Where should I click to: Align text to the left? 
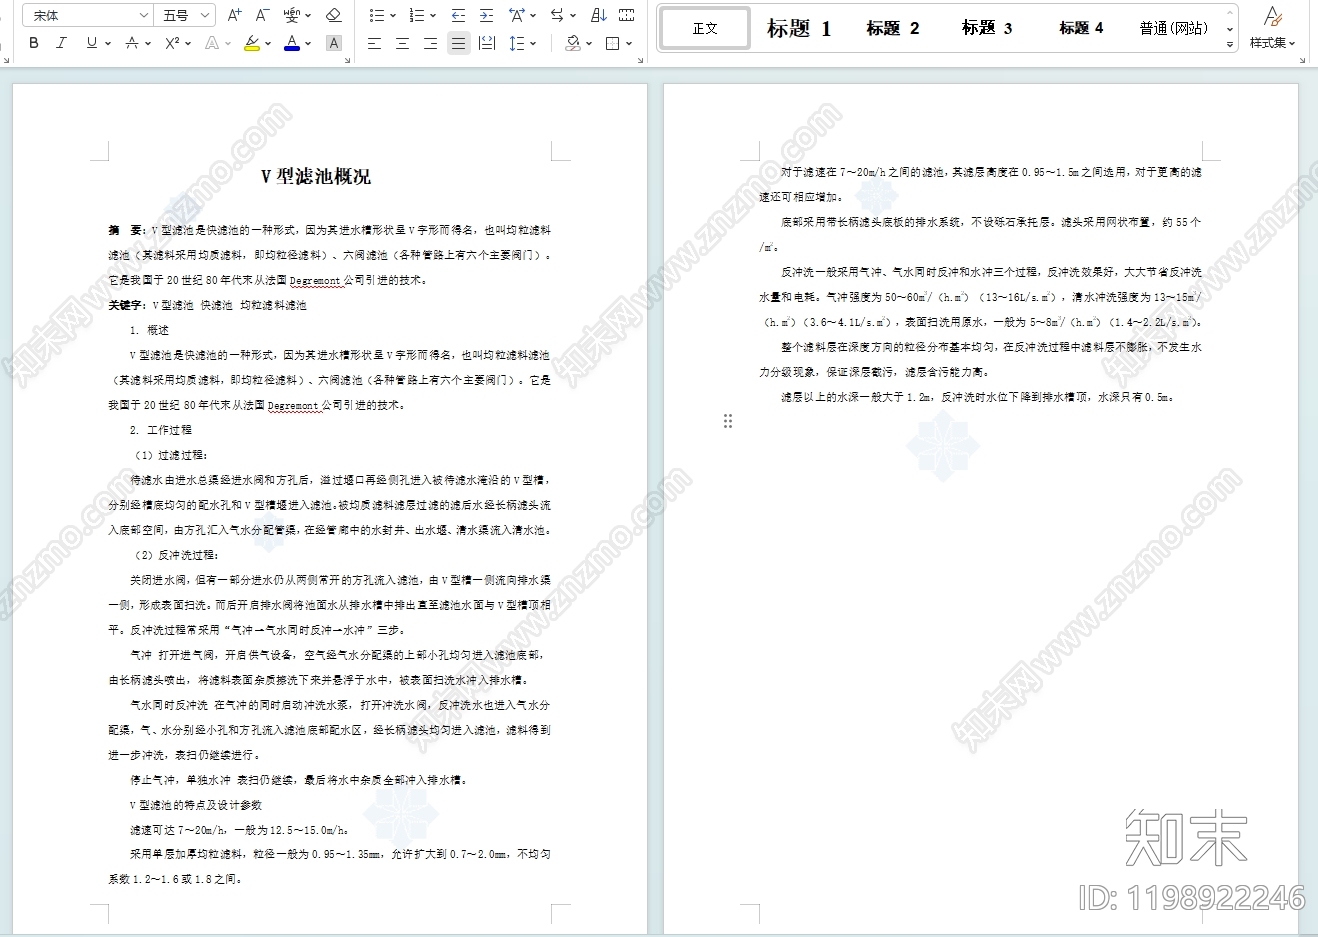(x=374, y=43)
